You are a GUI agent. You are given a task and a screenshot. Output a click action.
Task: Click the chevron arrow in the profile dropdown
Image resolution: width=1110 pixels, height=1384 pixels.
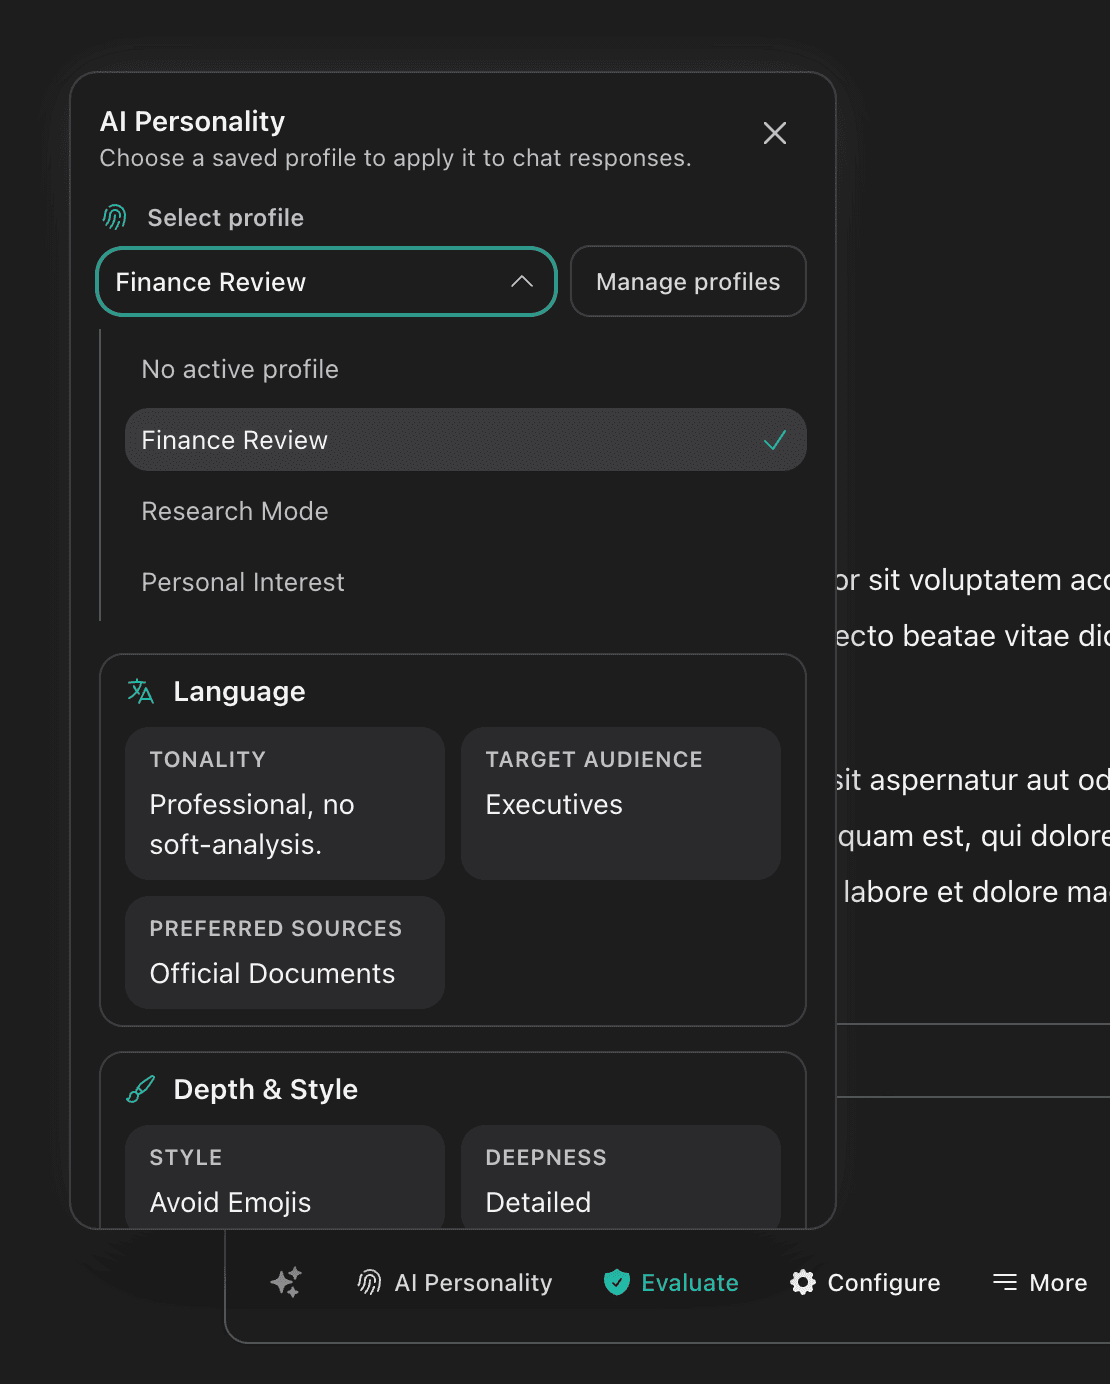coord(522,282)
